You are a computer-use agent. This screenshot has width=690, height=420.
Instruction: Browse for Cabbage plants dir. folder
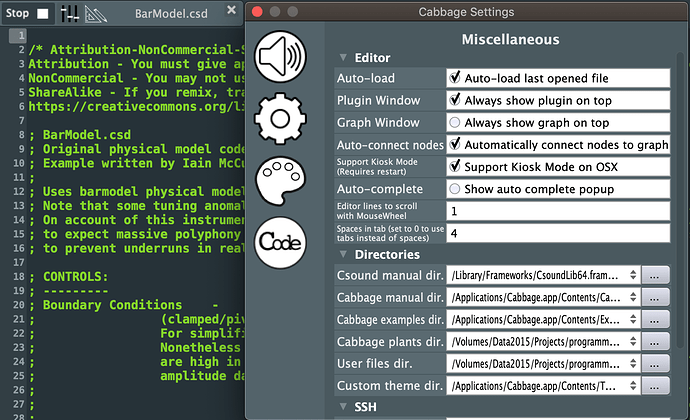(655, 341)
